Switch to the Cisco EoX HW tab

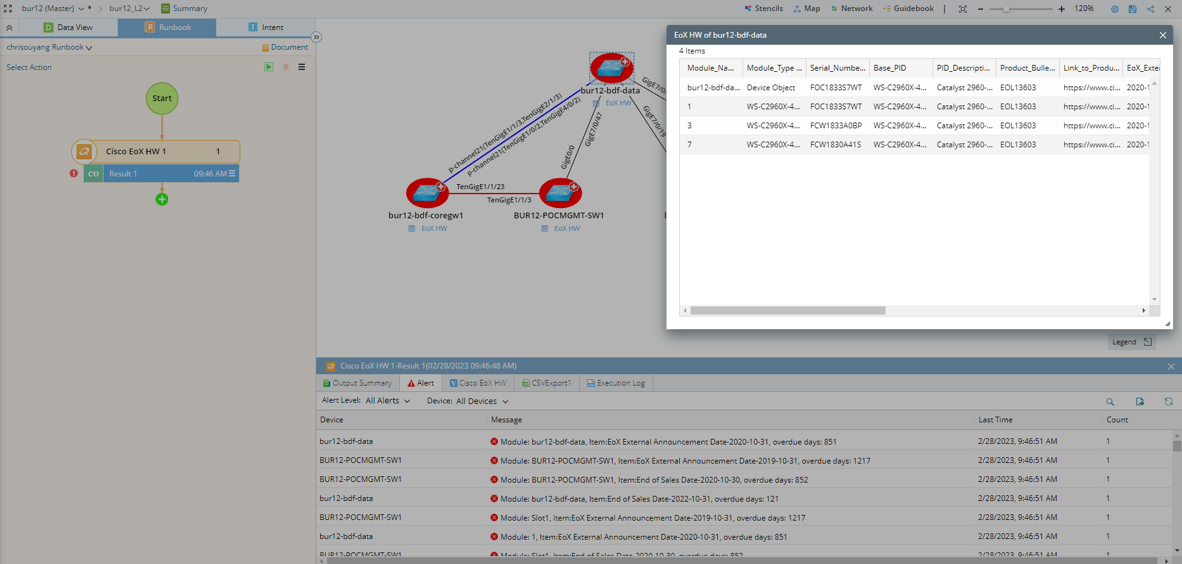point(478,383)
